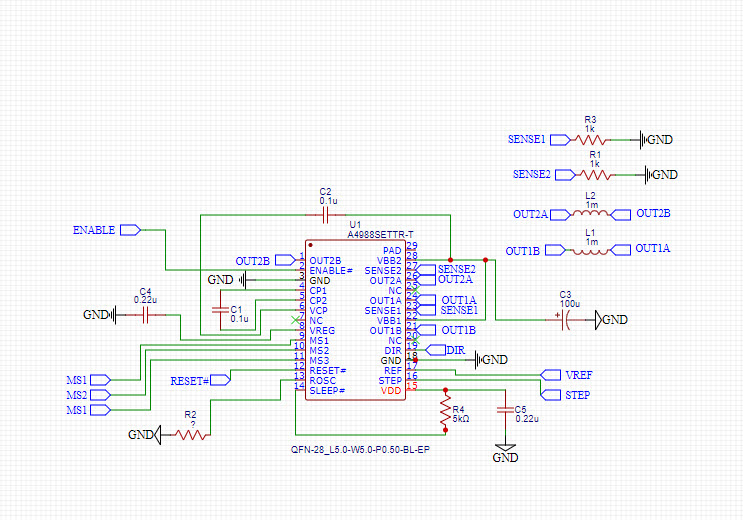The height and width of the screenshot is (520, 743).
Task: Select capacitor C1 0.1u symbol
Action: 221,310
